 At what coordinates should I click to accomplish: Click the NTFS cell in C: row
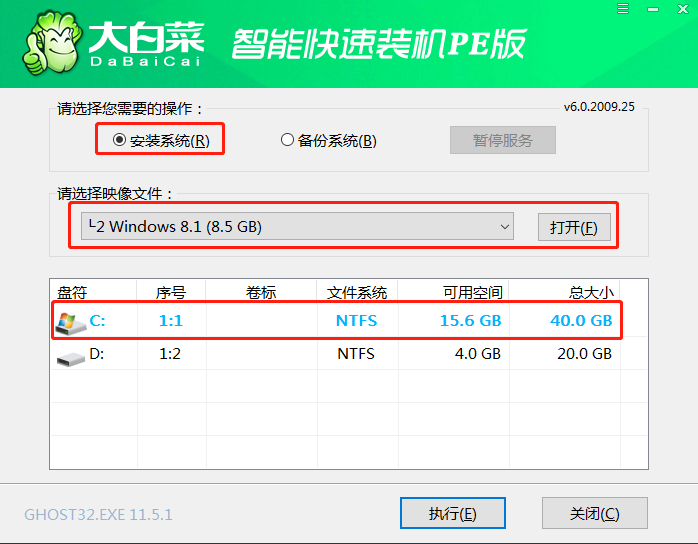coord(356,321)
